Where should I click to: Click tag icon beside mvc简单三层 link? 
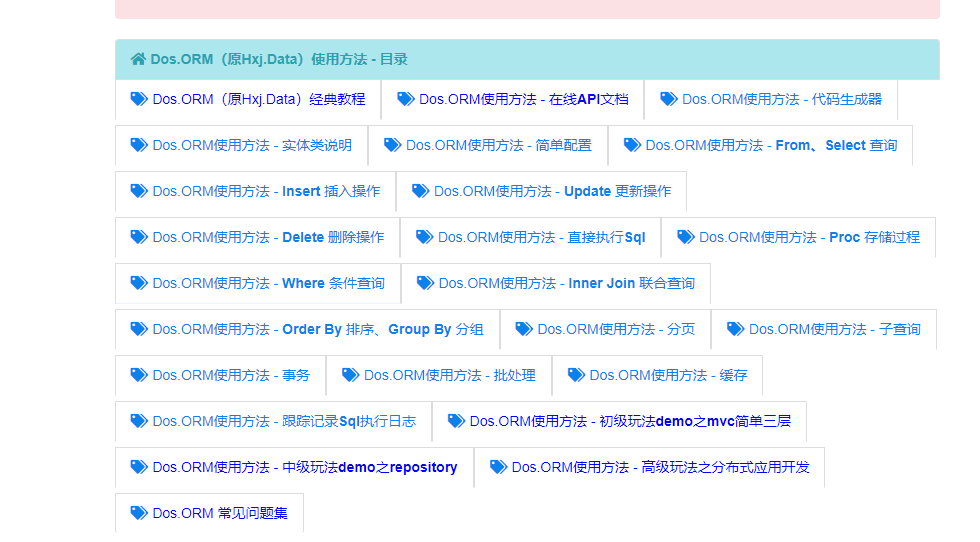[x=456, y=421]
